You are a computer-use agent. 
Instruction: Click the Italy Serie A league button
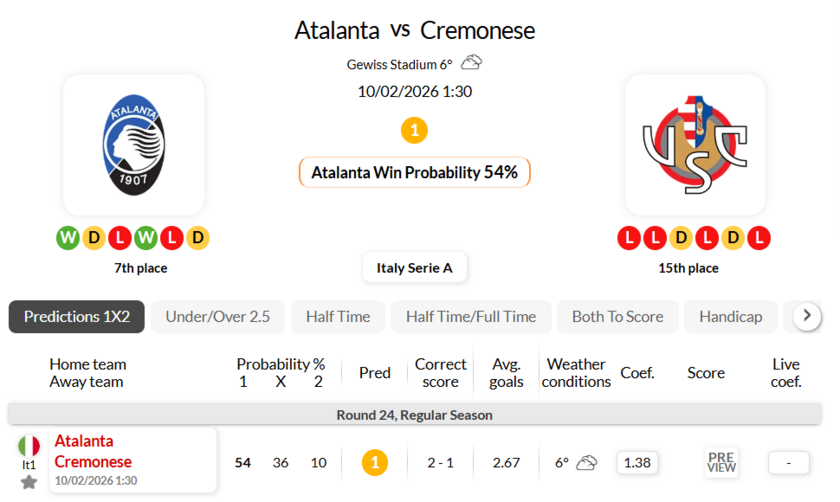414,268
